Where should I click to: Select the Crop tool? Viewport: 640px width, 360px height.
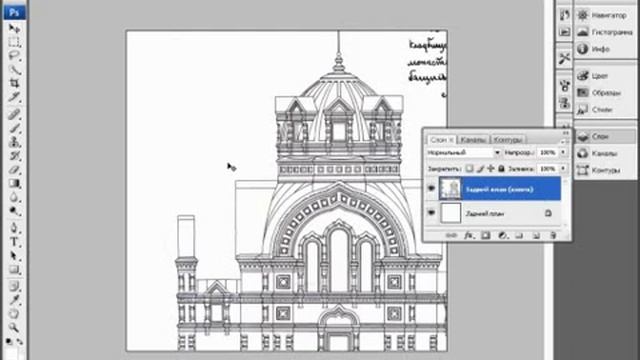click(15, 83)
